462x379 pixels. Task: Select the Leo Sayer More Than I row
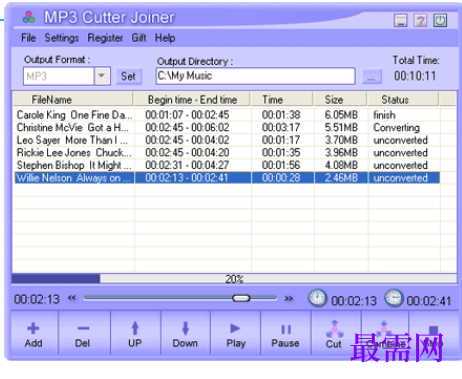227,140
